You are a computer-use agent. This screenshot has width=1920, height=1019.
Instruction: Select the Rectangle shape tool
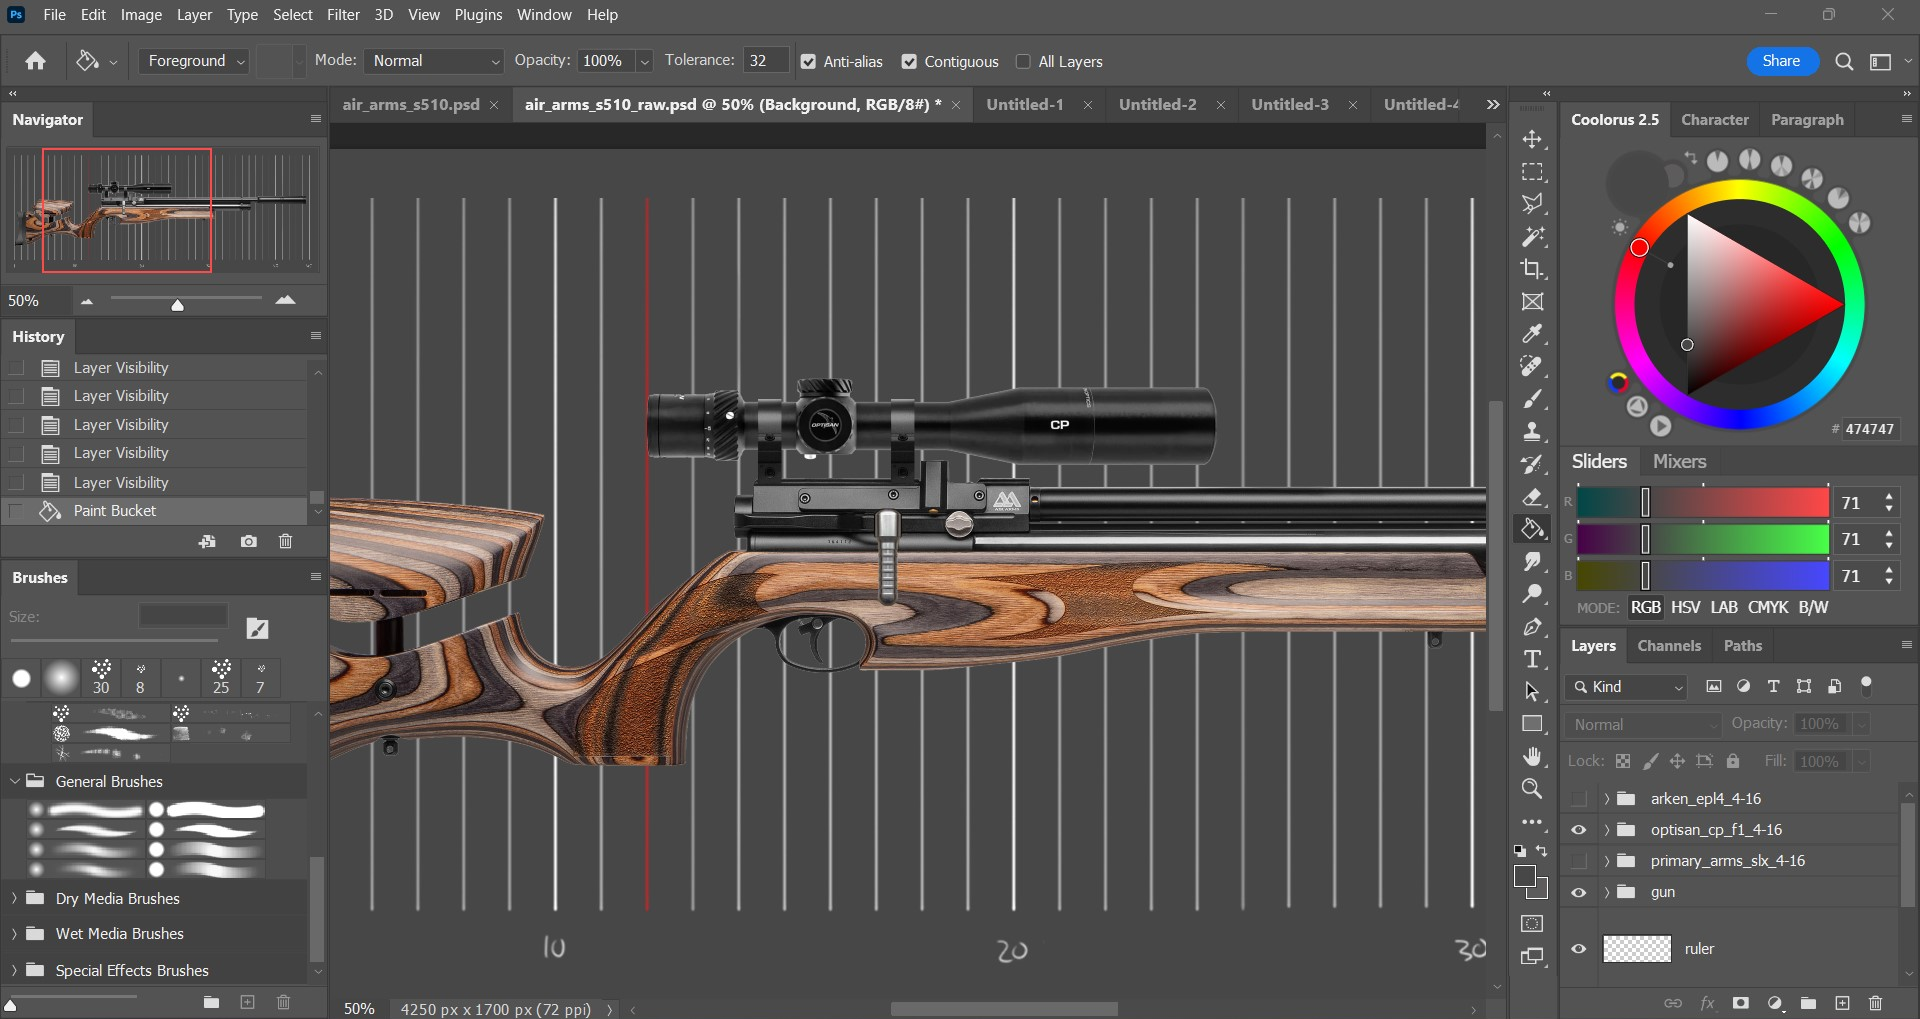[1532, 724]
